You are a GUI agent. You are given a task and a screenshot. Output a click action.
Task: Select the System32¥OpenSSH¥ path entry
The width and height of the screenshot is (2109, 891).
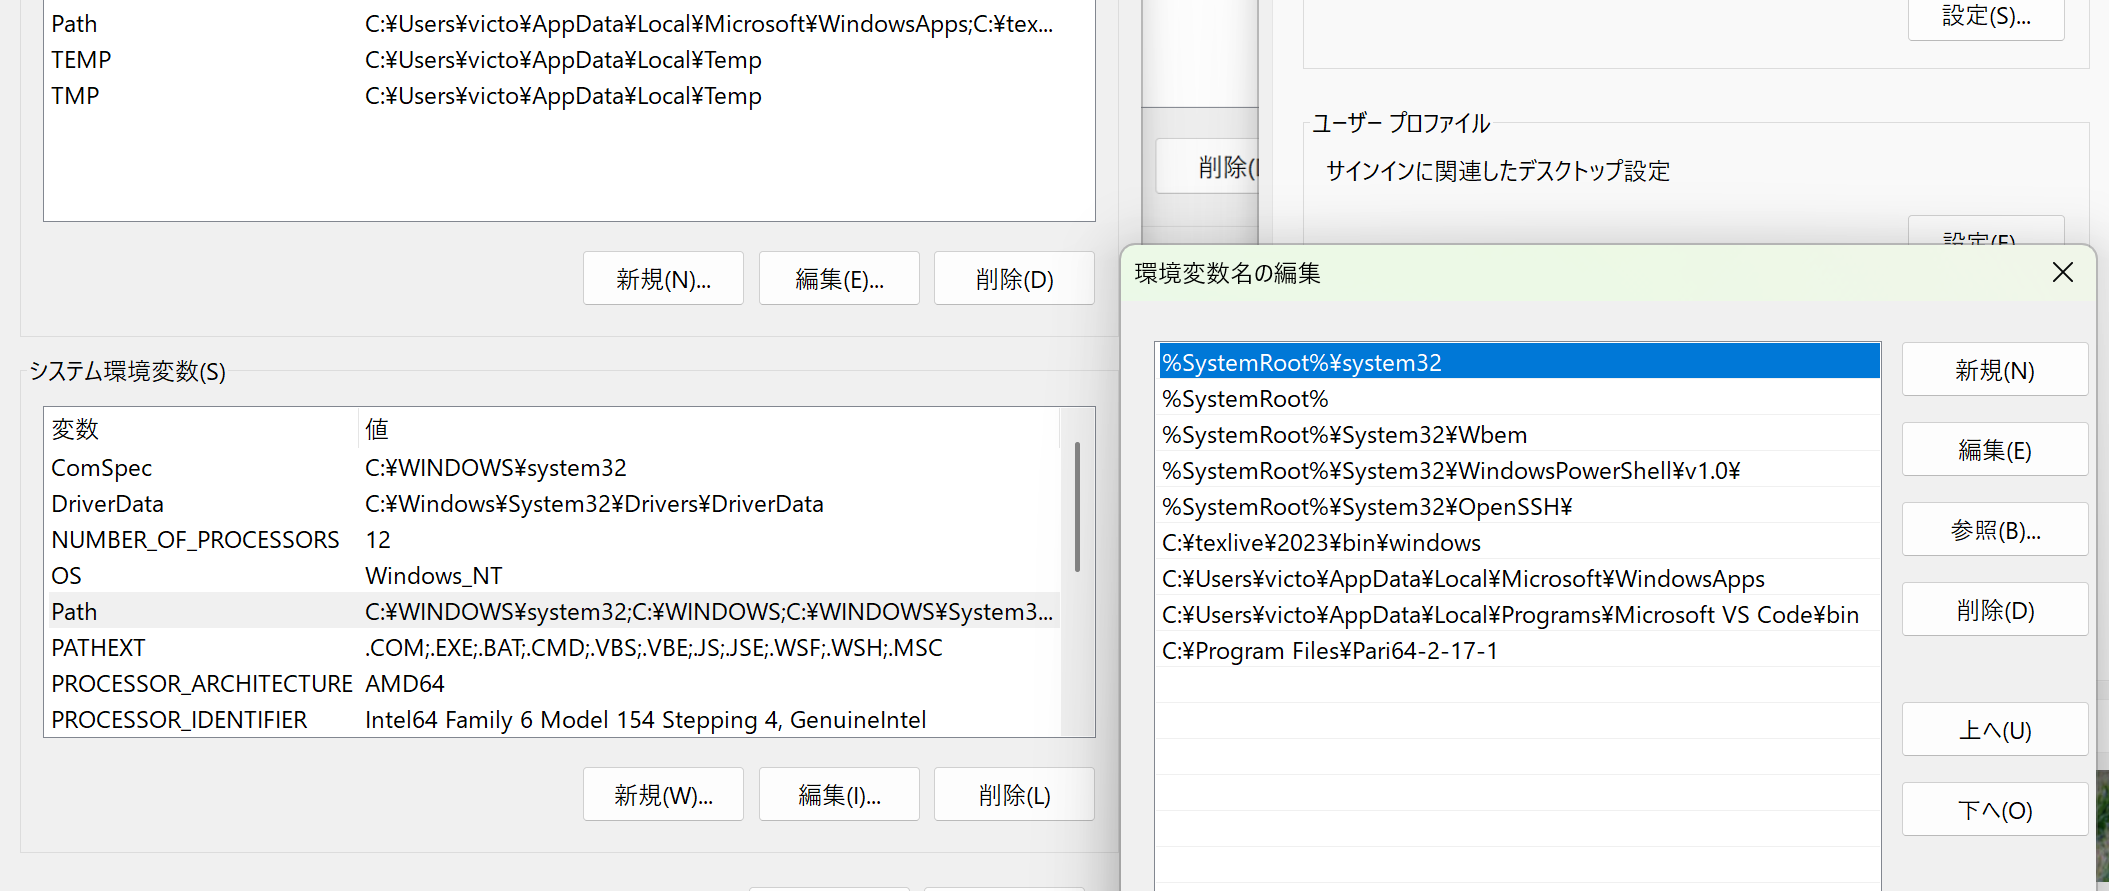click(x=1519, y=506)
